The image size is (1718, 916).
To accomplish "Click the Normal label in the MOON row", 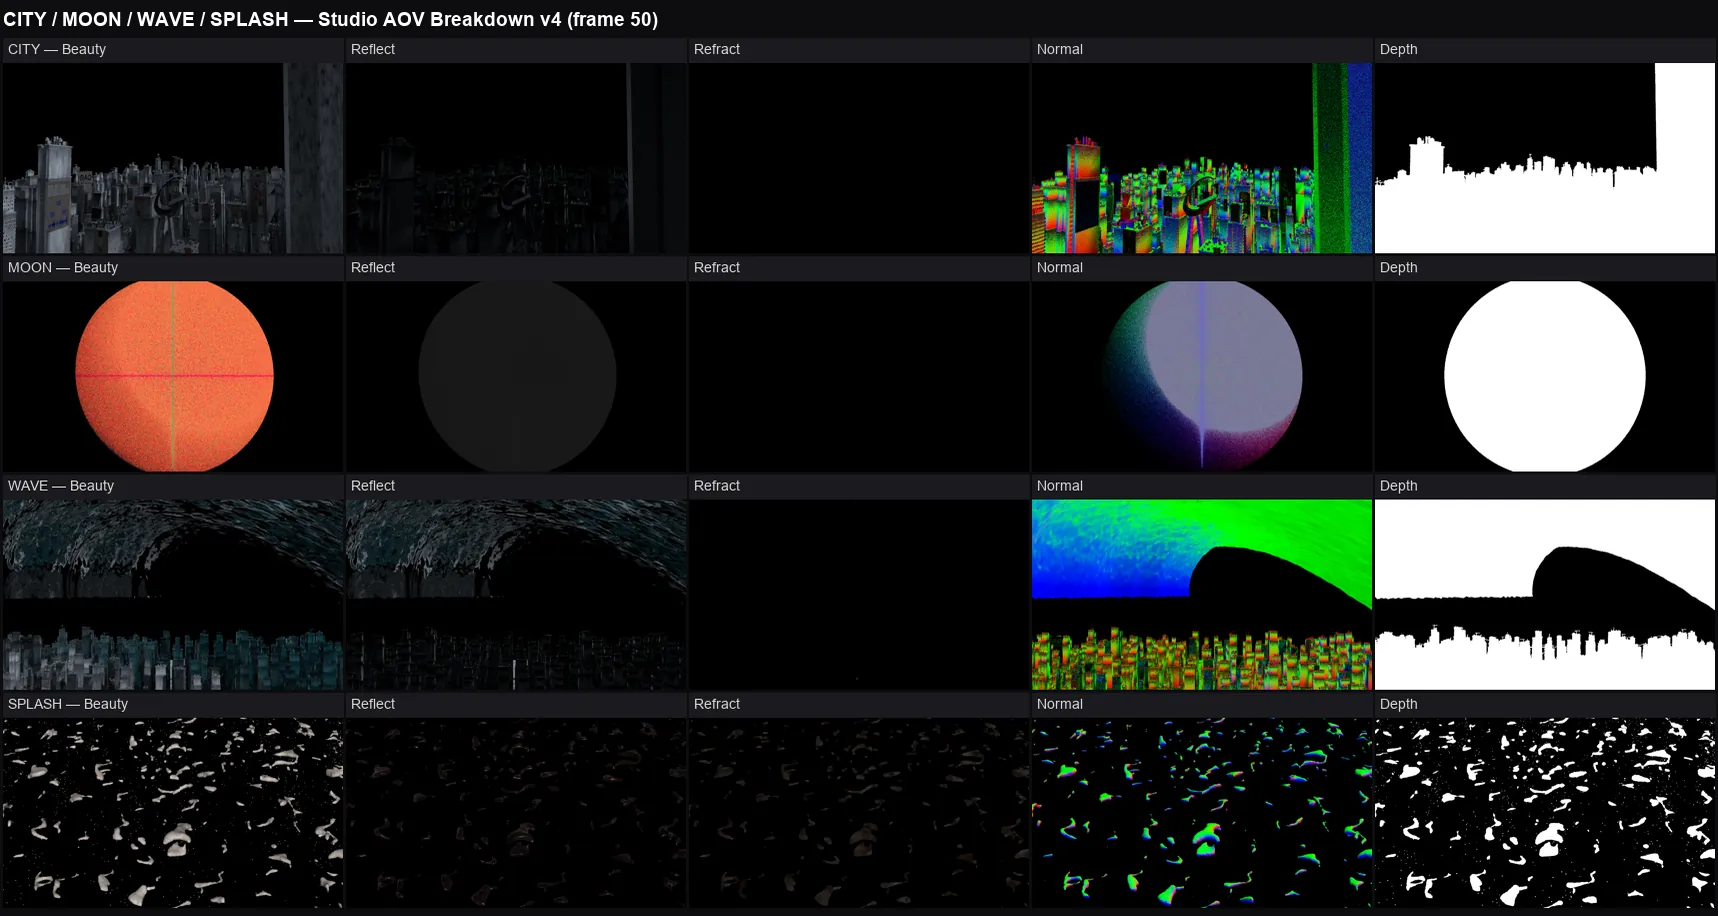I will pyautogui.click(x=1060, y=267).
